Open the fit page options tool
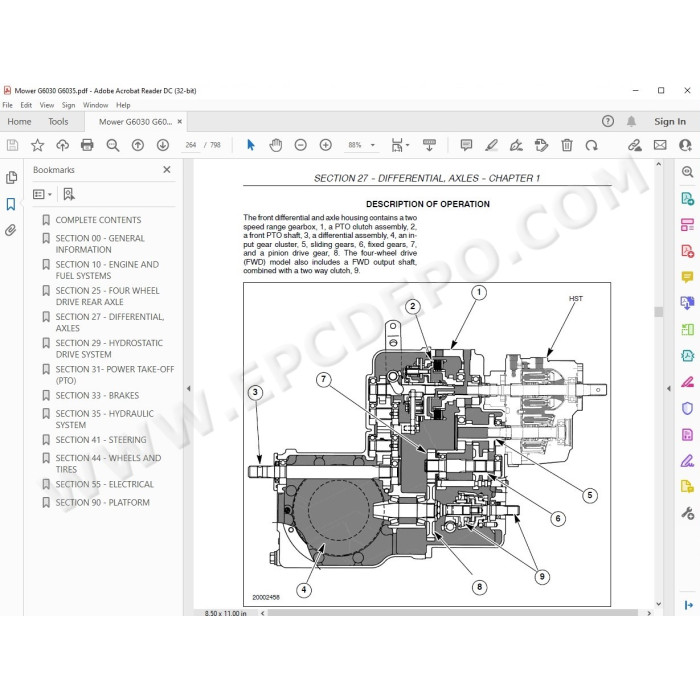 coord(400,145)
